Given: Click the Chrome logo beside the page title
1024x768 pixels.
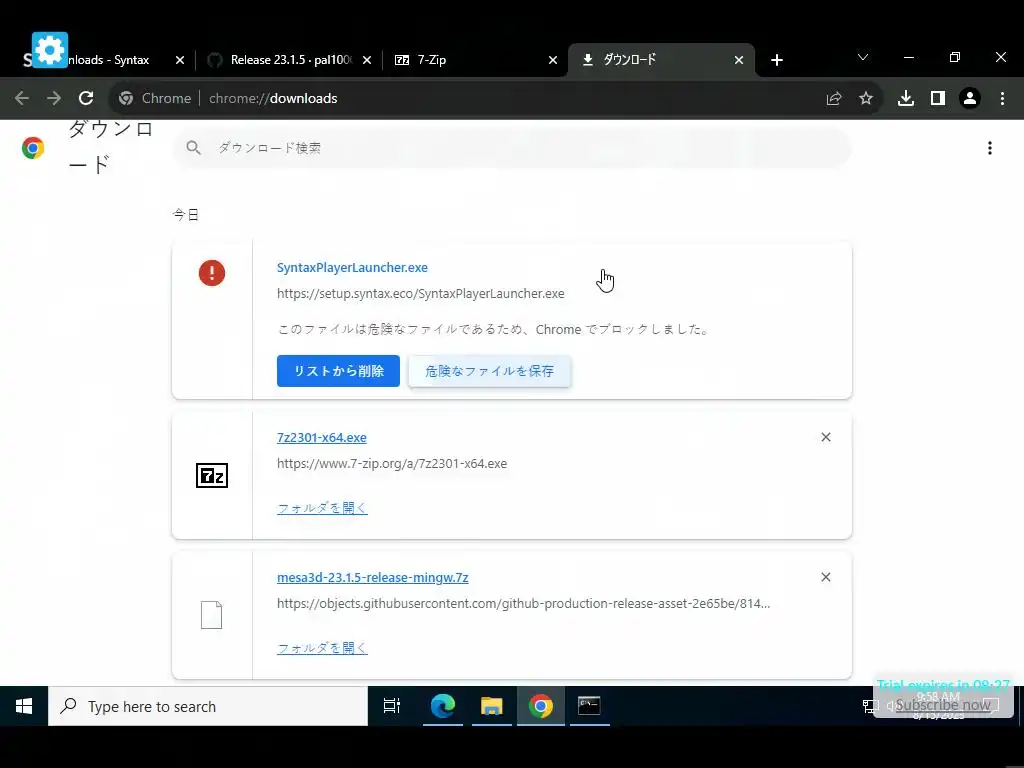Looking at the screenshot, I should pyautogui.click(x=33, y=148).
